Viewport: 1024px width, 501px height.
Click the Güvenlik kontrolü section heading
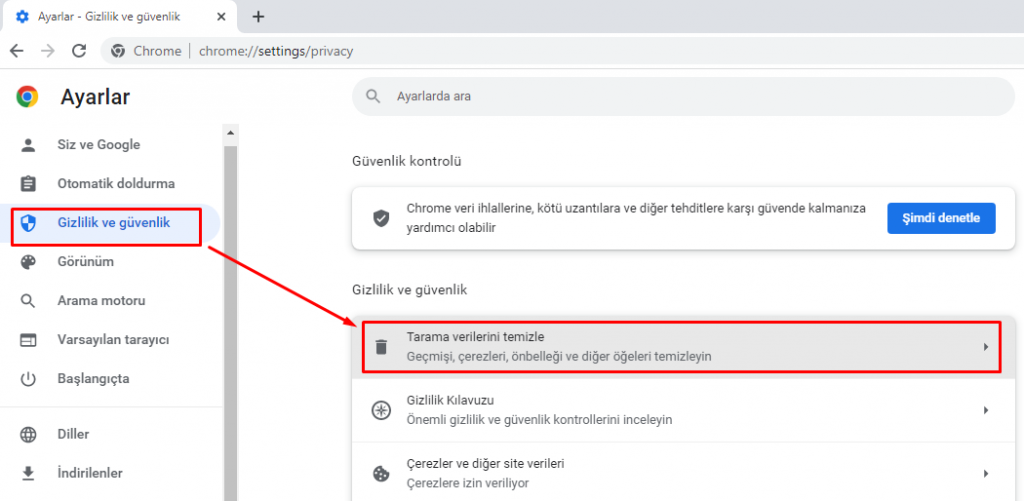[407, 161]
